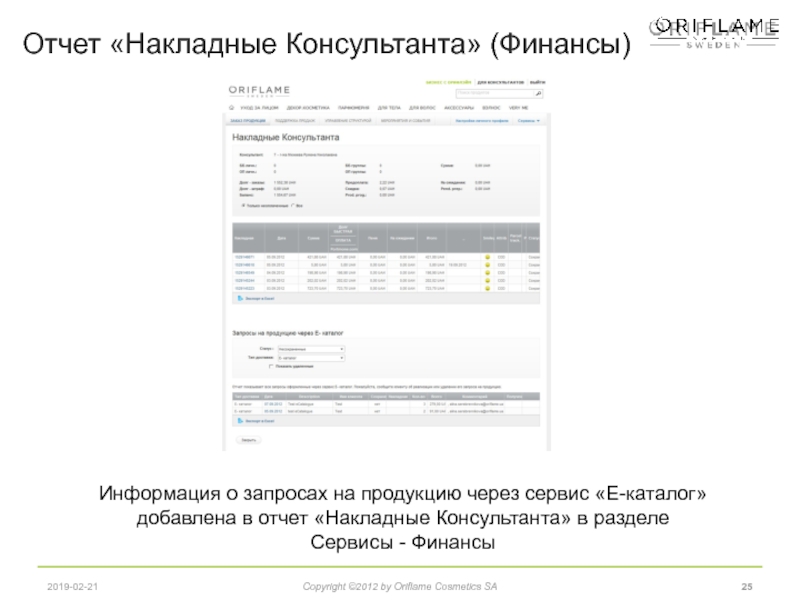Click the Excel export icon below the invoices table
Screen dimensions: 800x600
tap(240, 298)
